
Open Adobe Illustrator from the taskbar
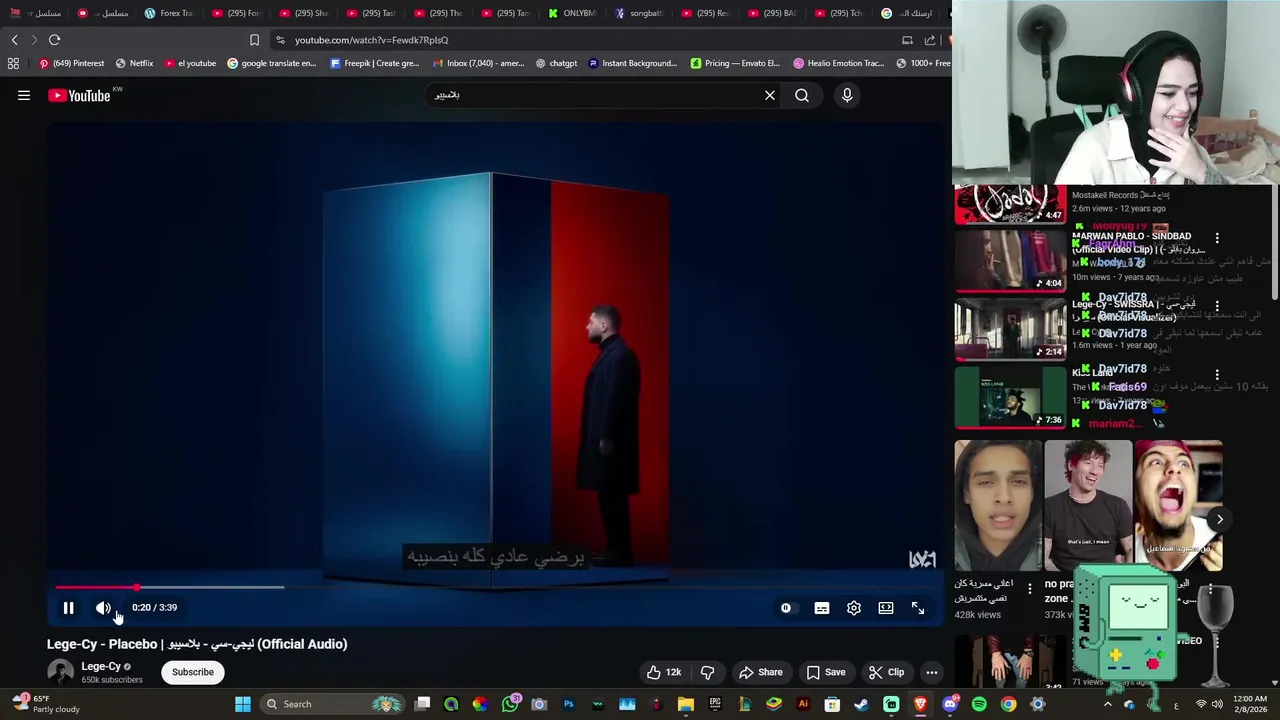coord(803,704)
